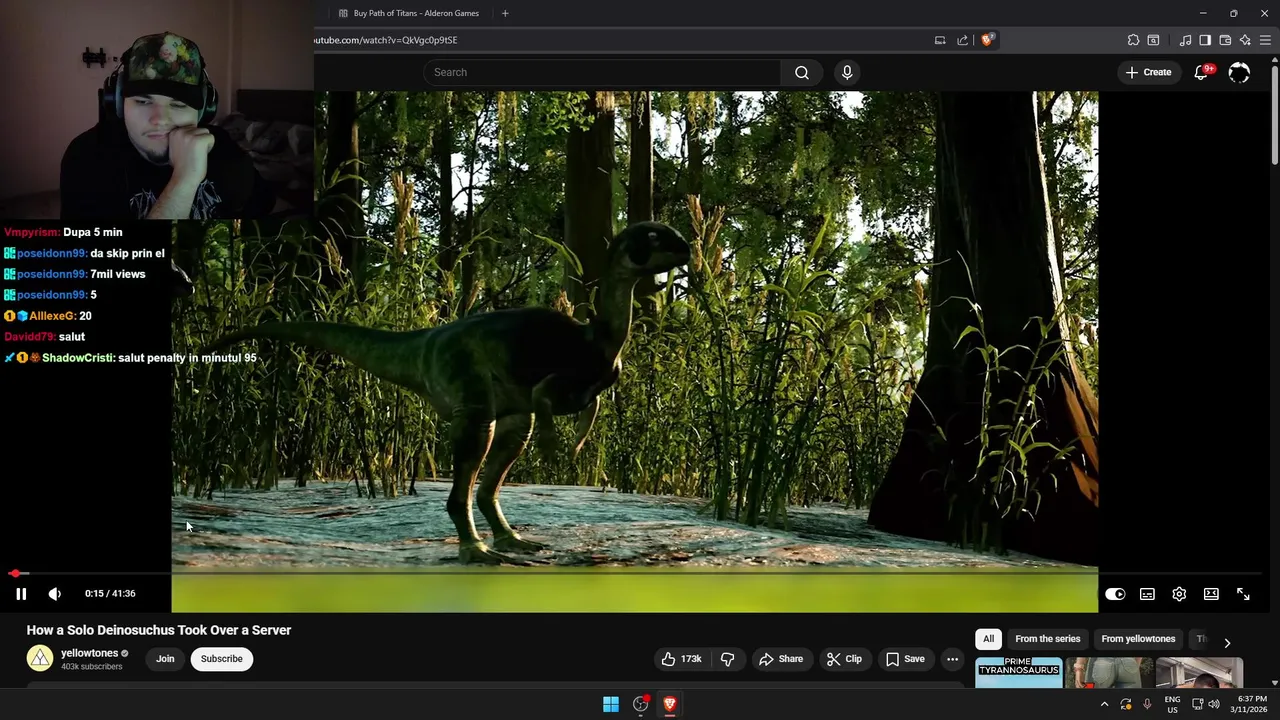Turn on subtitles with the captions icon

pos(1147,594)
